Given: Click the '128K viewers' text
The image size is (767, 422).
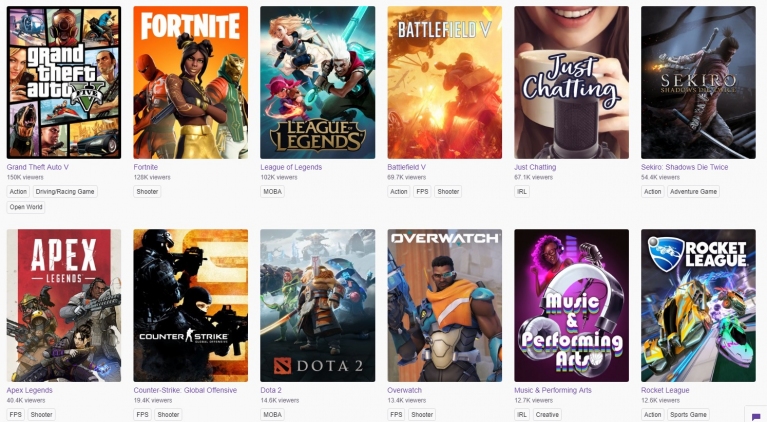Looking at the screenshot, I should (152, 178).
